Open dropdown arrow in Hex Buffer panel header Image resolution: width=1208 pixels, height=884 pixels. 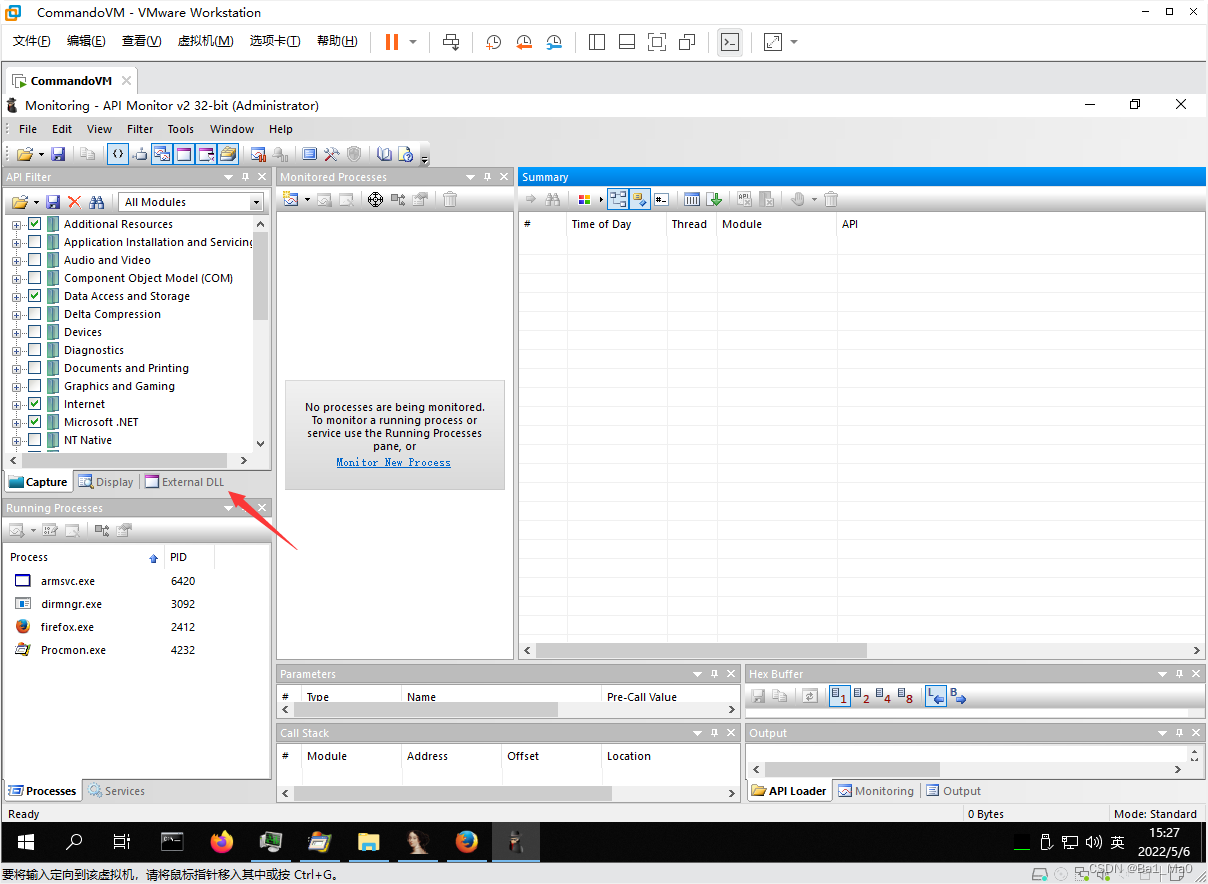pyautogui.click(x=1162, y=674)
